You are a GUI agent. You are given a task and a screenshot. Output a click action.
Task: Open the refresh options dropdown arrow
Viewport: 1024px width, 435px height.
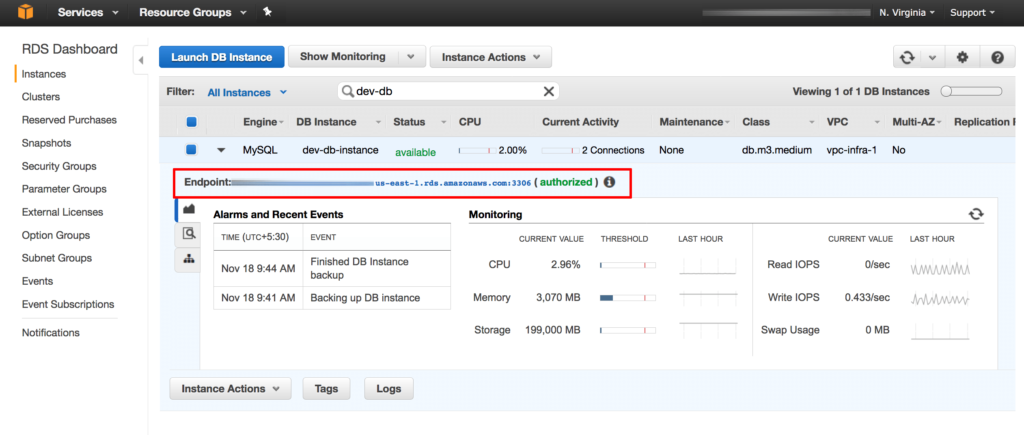click(x=932, y=57)
